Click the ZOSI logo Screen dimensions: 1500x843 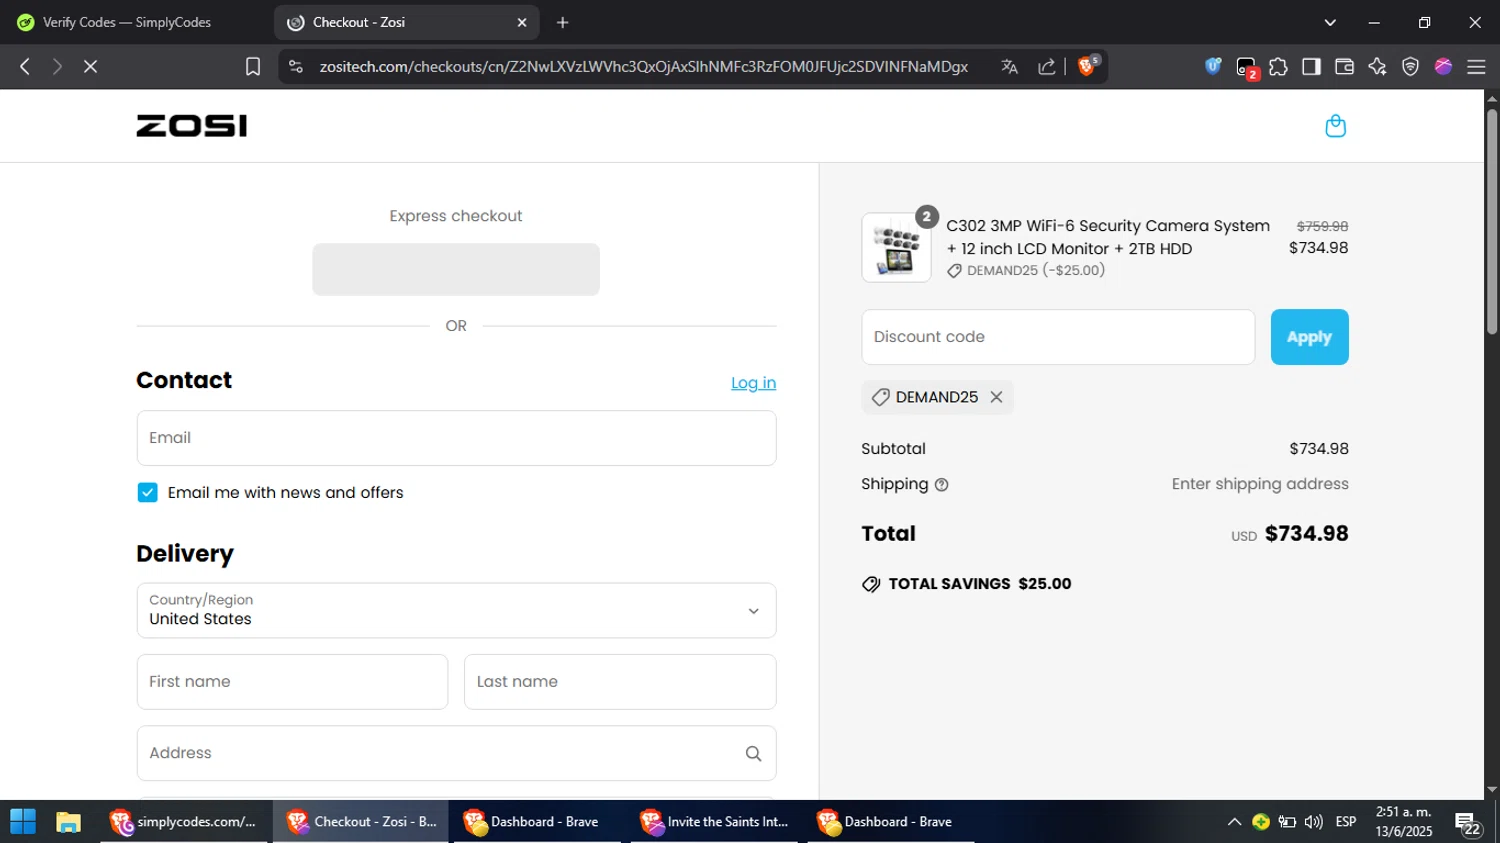(x=192, y=126)
